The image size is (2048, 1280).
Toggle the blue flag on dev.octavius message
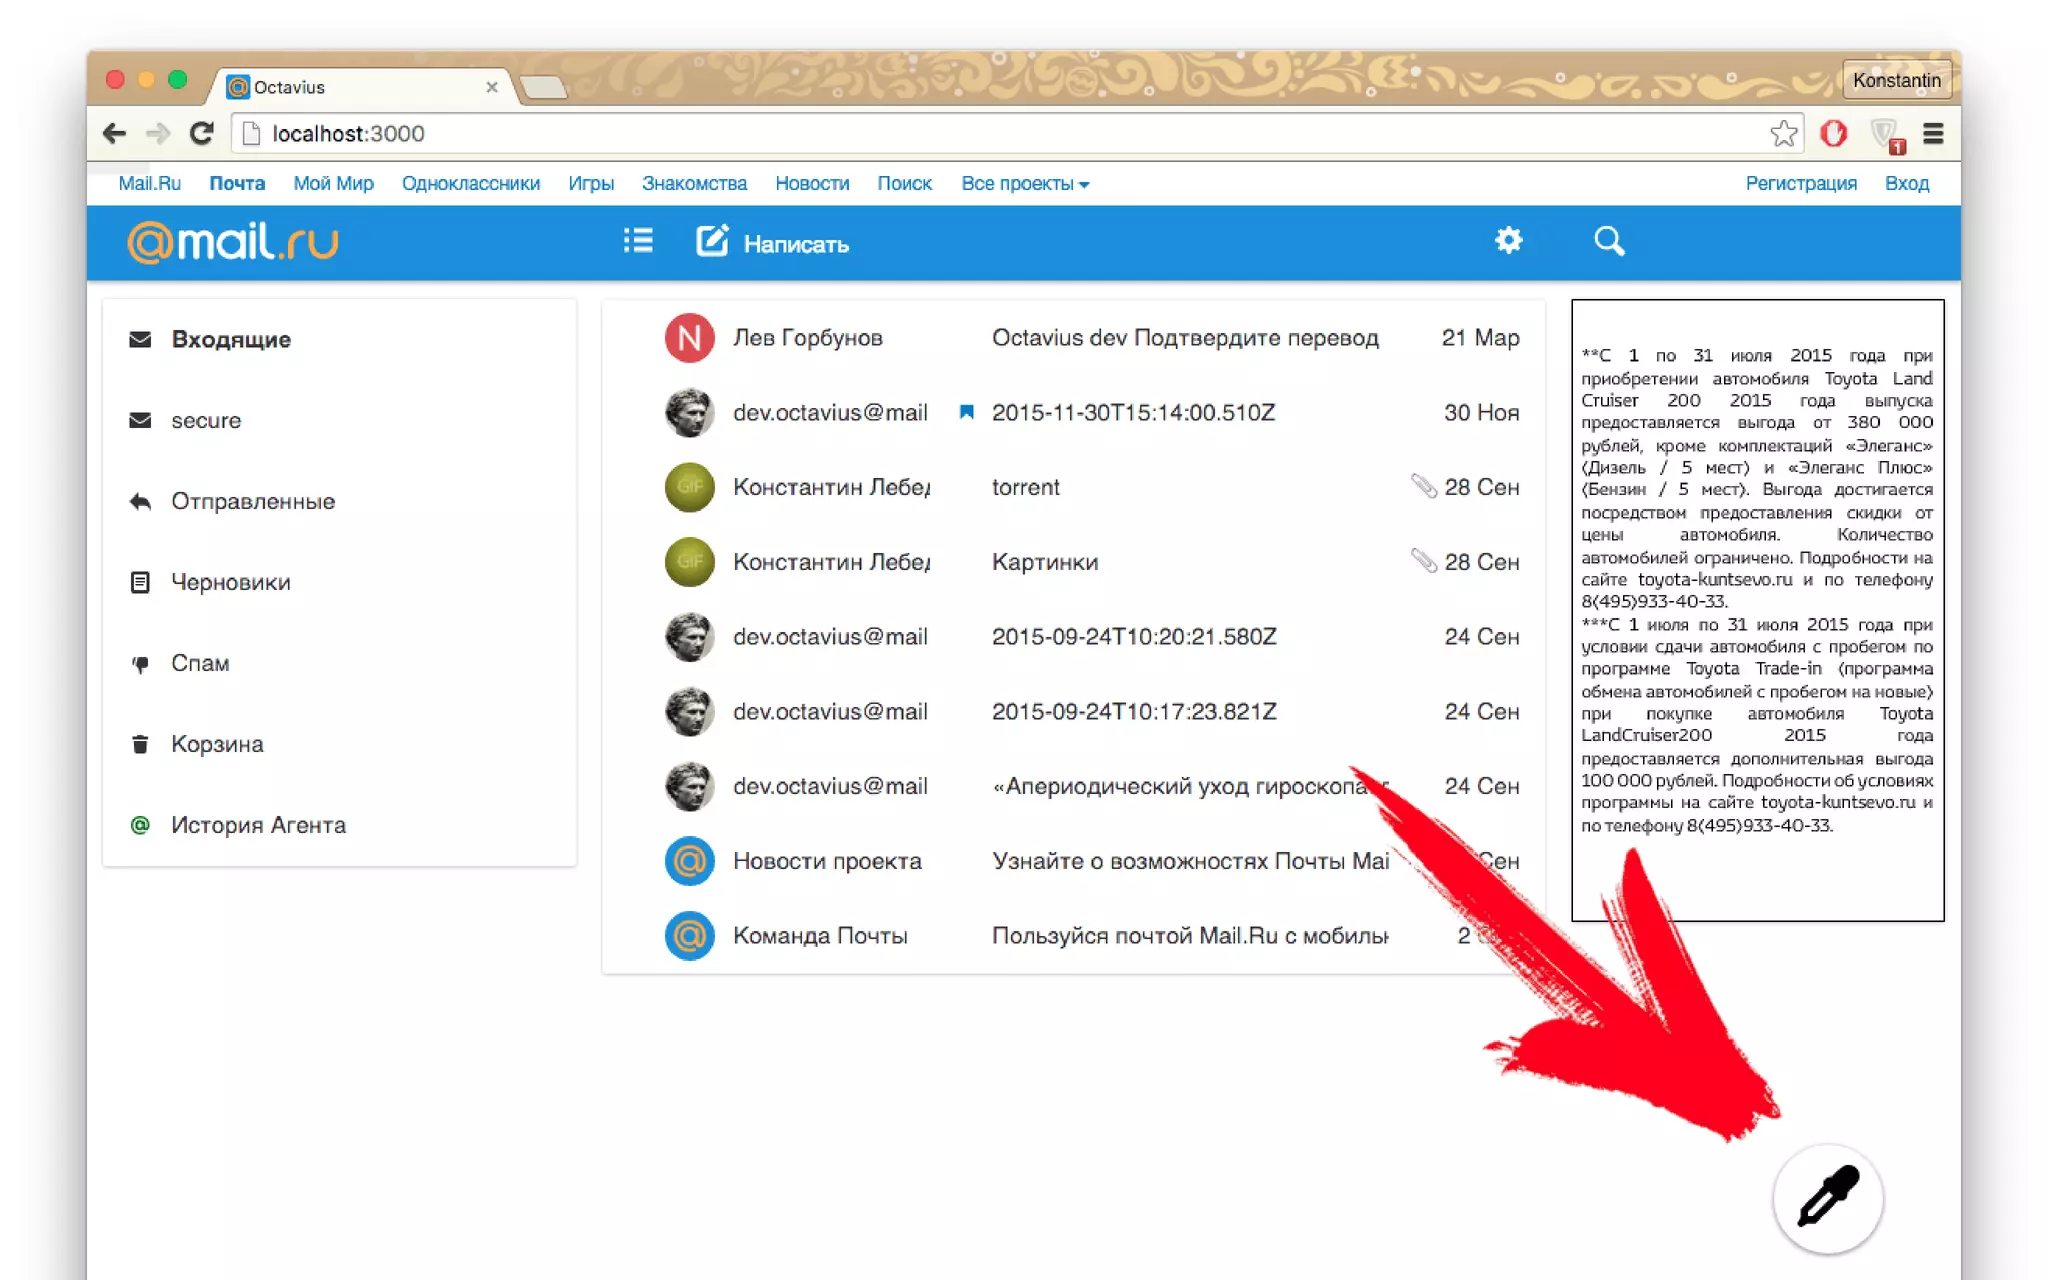coord(966,412)
